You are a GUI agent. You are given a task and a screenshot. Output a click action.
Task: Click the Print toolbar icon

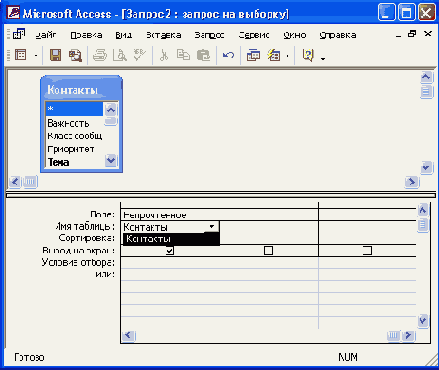coord(100,55)
